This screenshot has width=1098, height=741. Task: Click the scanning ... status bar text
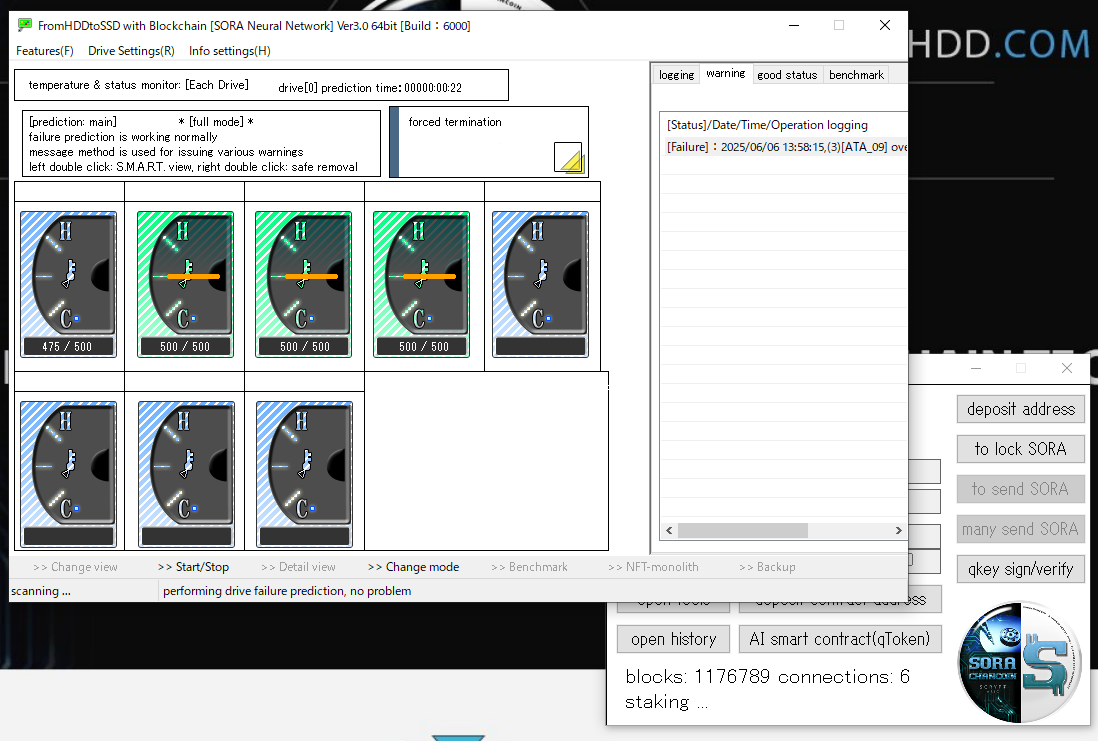pos(41,590)
